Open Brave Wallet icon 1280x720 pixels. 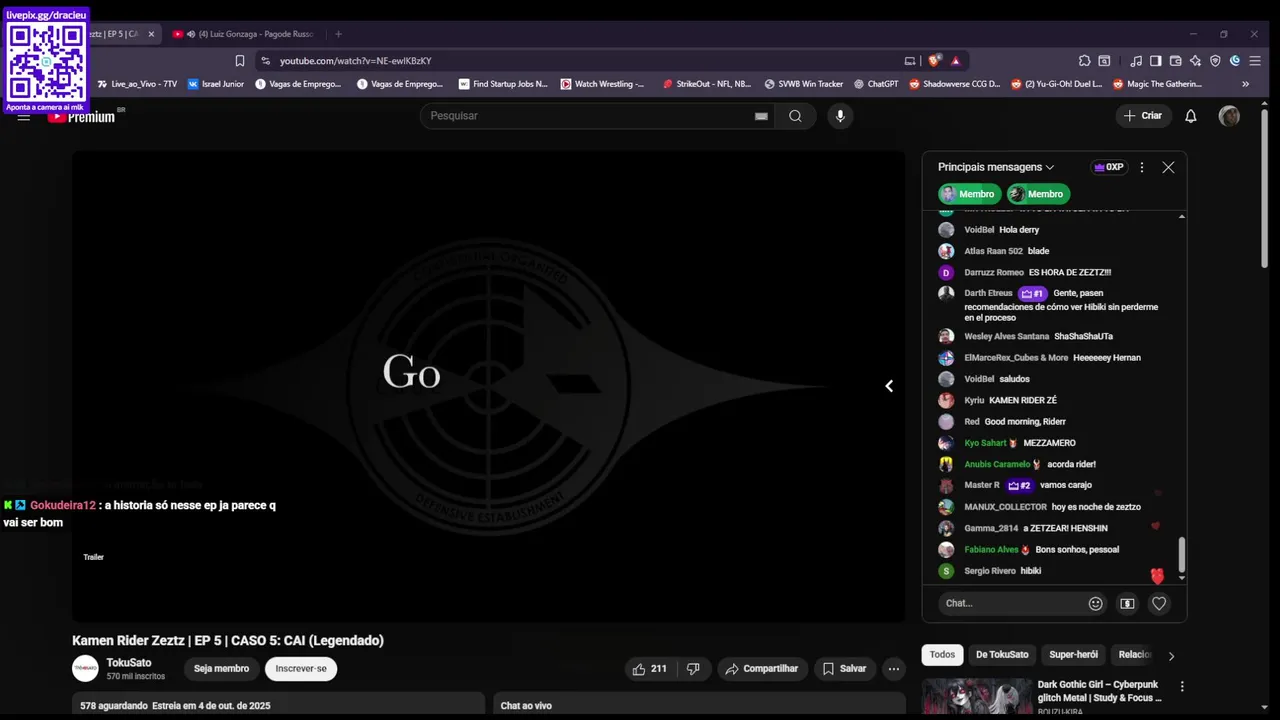[1176, 61]
